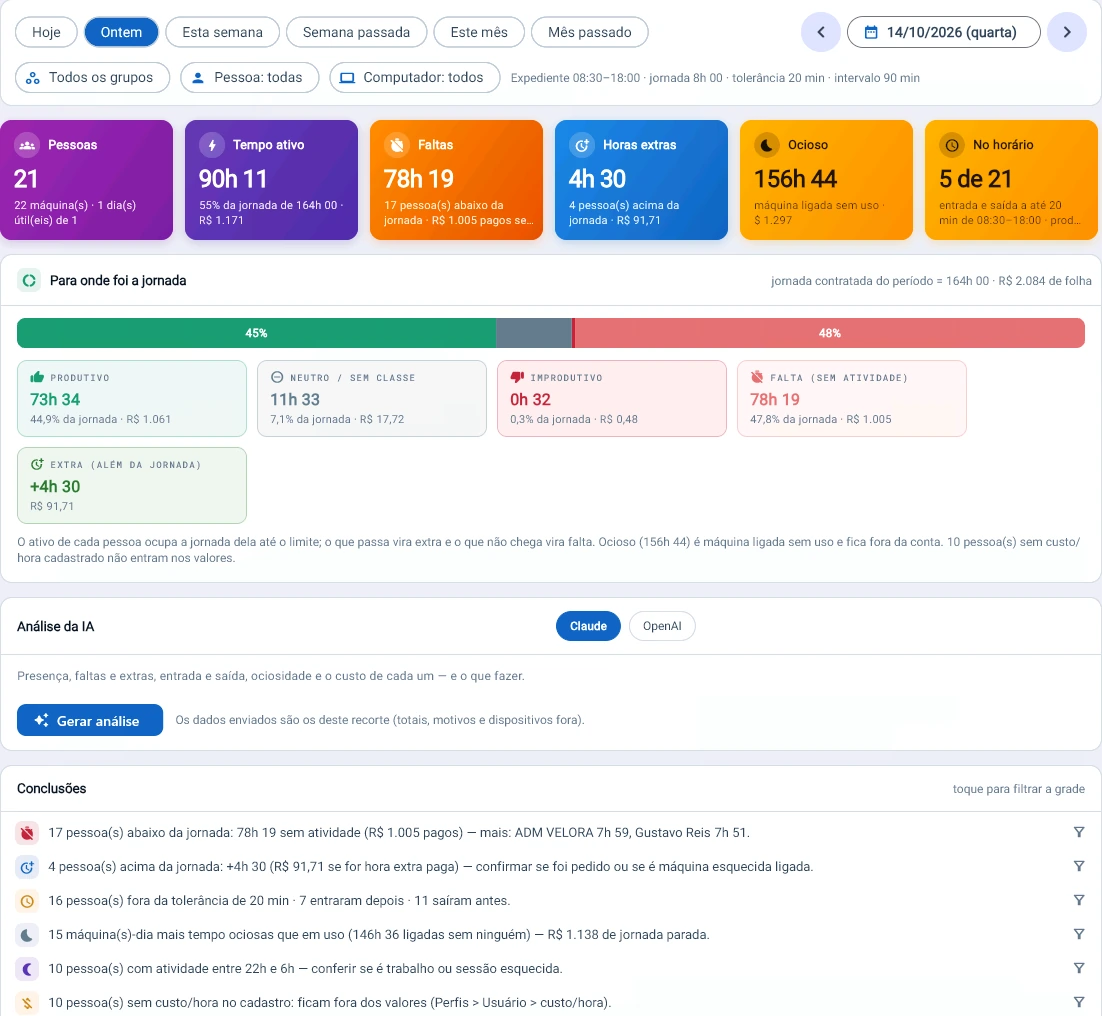Click the thumbs-down icon in the Improdutivo box
1102x1016 pixels.
517,377
